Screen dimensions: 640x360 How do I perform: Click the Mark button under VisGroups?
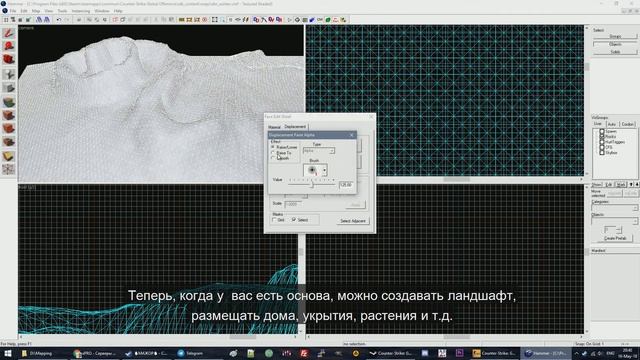[621, 185]
